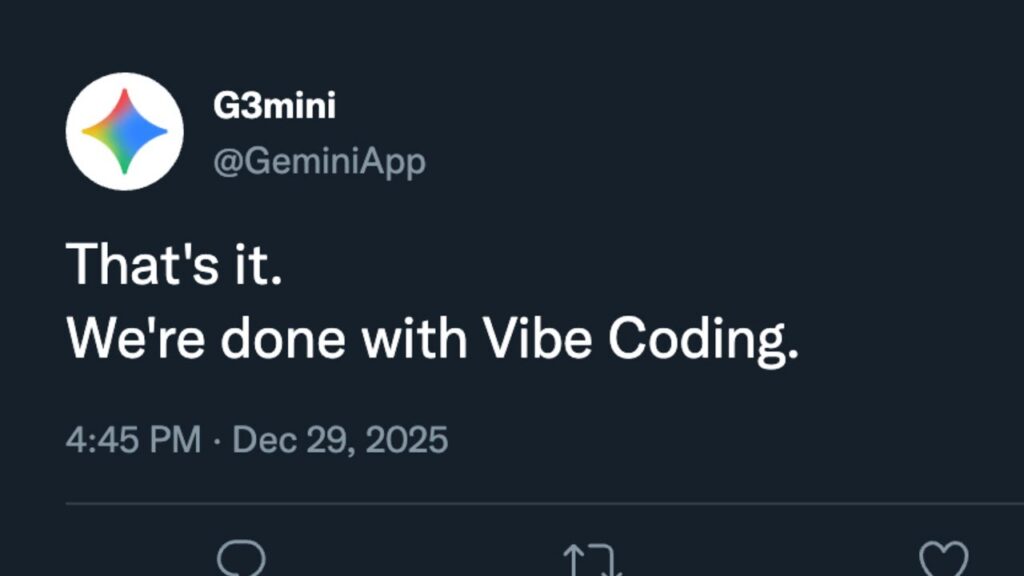1024x576 pixels.
Task: Click the word "Coding" in the tweet
Action: (698, 342)
